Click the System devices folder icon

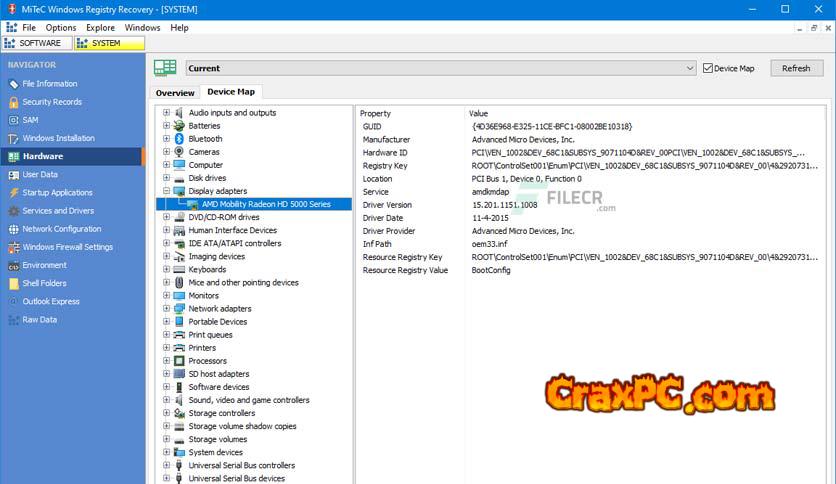[x=179, y=452]
